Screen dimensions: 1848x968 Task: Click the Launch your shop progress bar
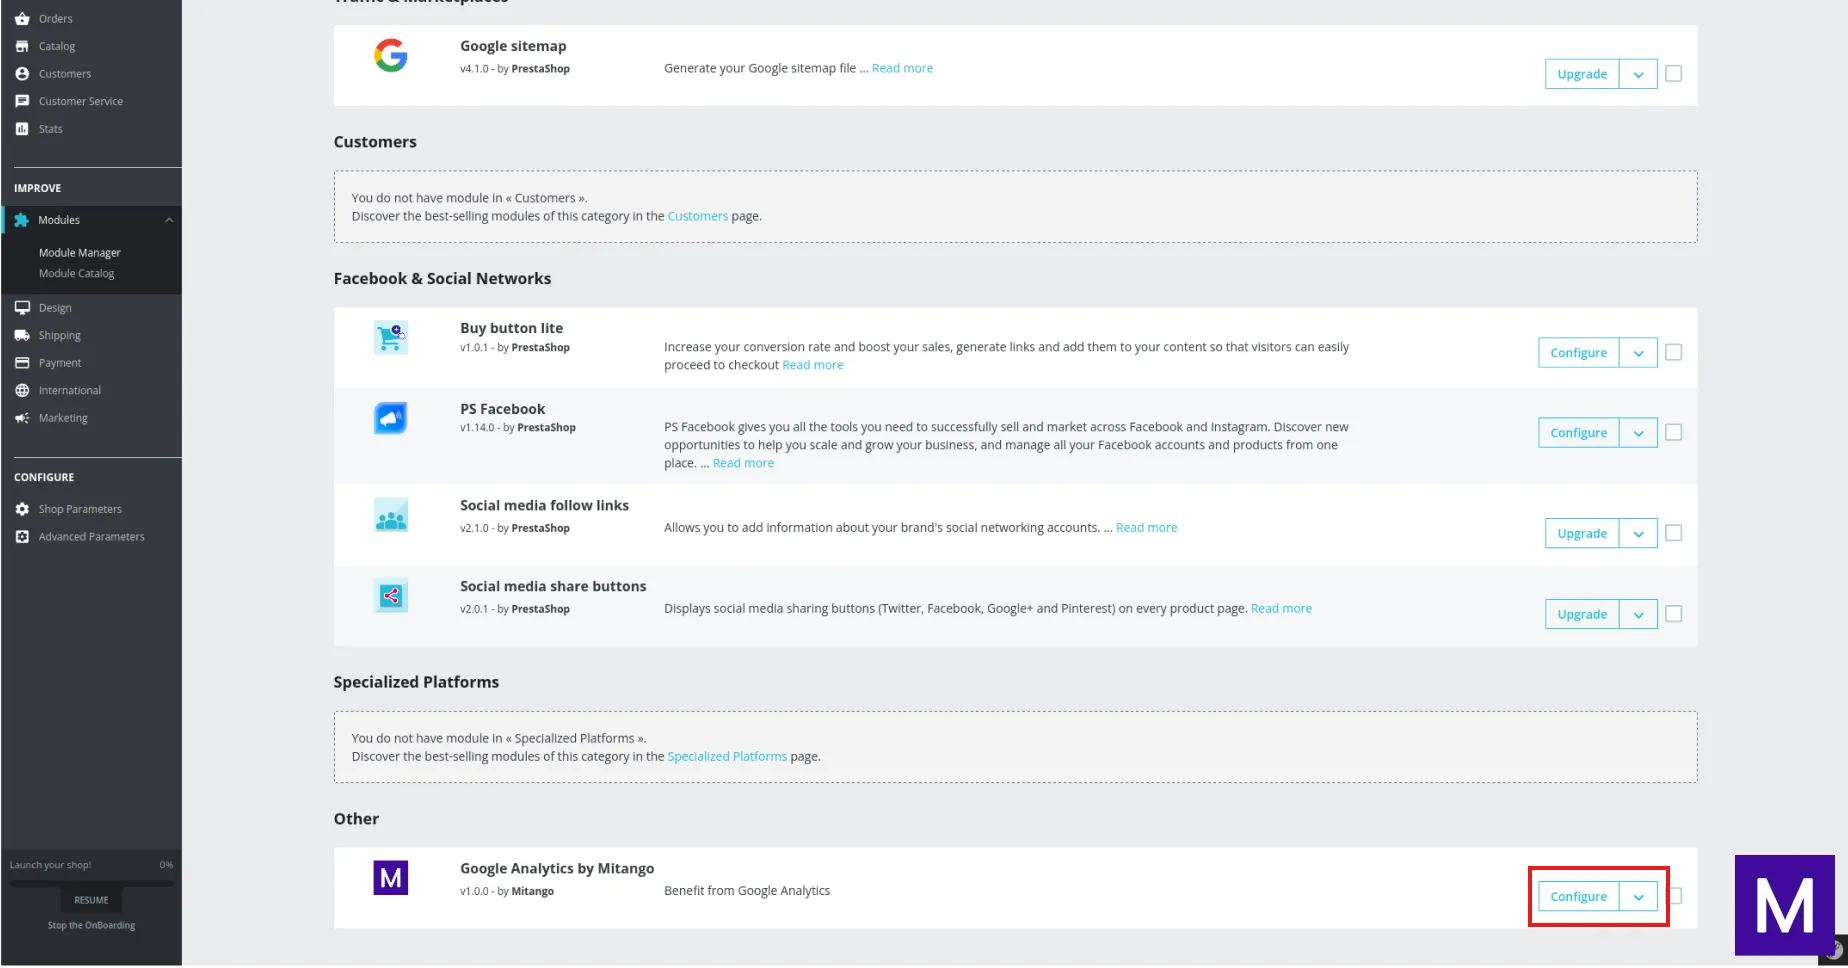point(91,883)
